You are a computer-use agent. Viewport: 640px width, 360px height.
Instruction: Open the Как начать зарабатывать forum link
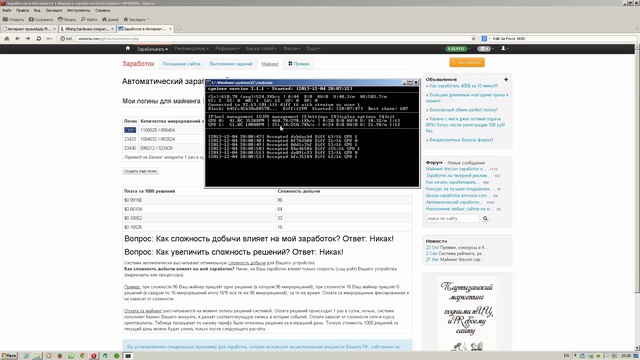pyautogui.click(x=452, y=182)
